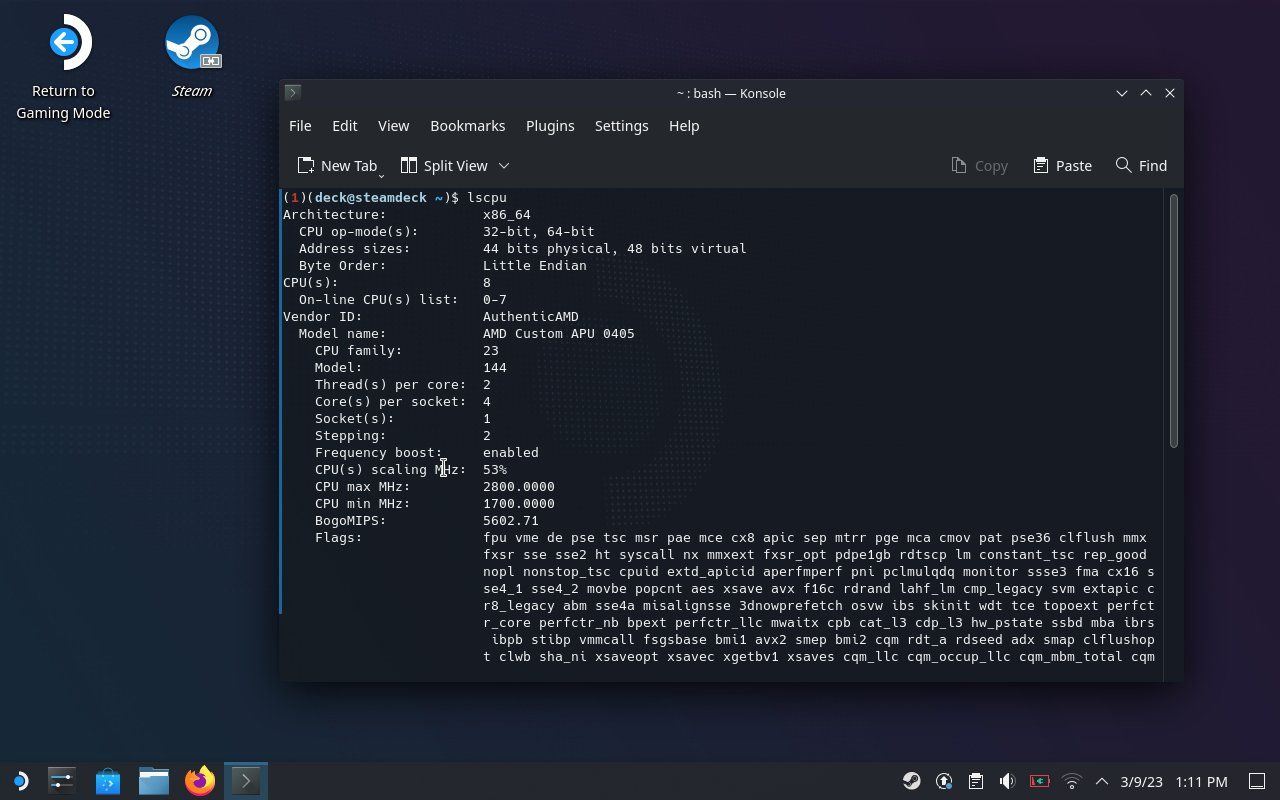The height and width of the screenshot is (800, 1280).
Task: Open the Bookmarks menu
Action: coord(467,126)
